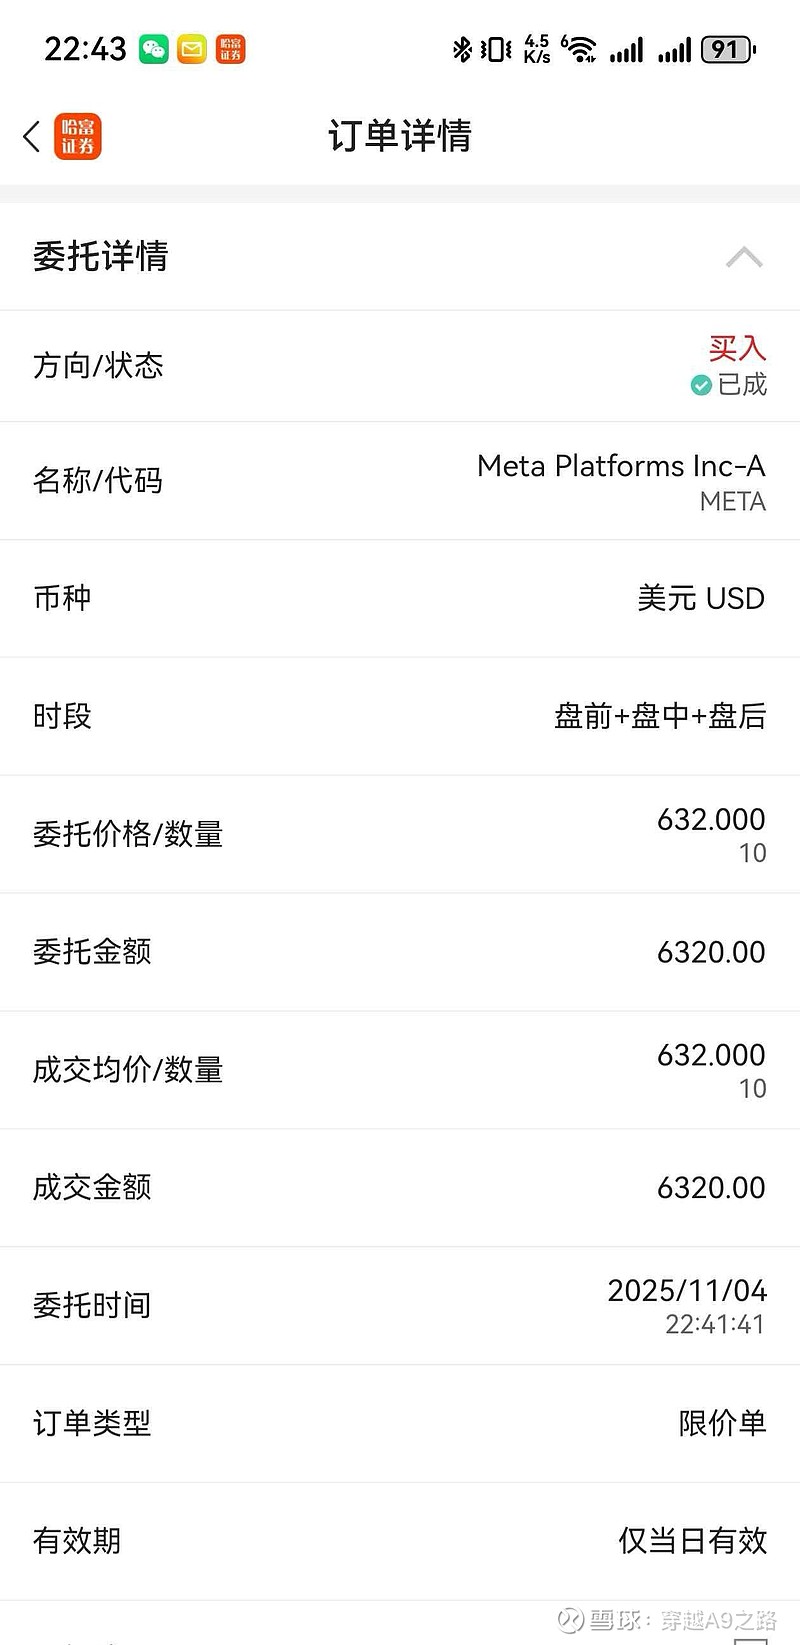
Task: Tap the back arrow icon
Action: click(32, 136)
